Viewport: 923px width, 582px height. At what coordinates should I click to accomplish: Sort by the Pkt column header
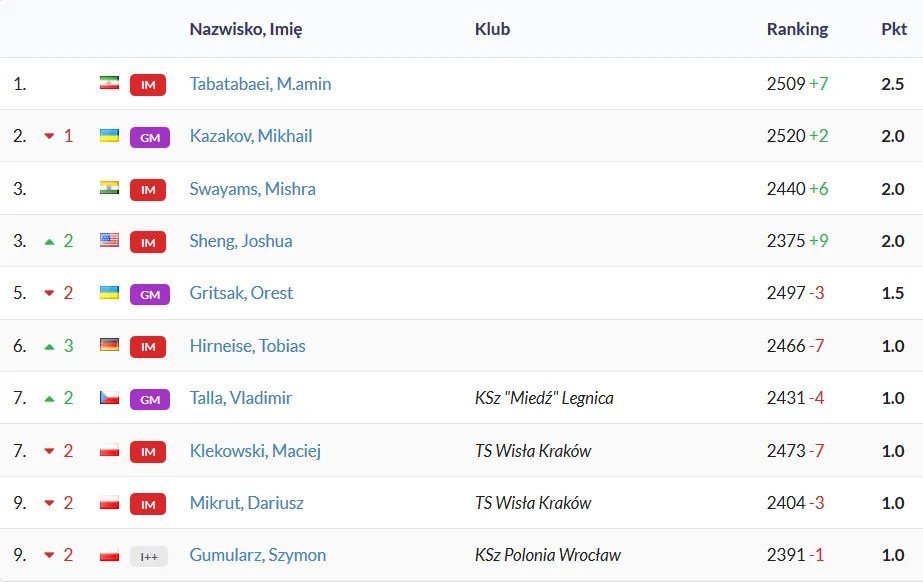pyautogui.click(x=893, y=29)
